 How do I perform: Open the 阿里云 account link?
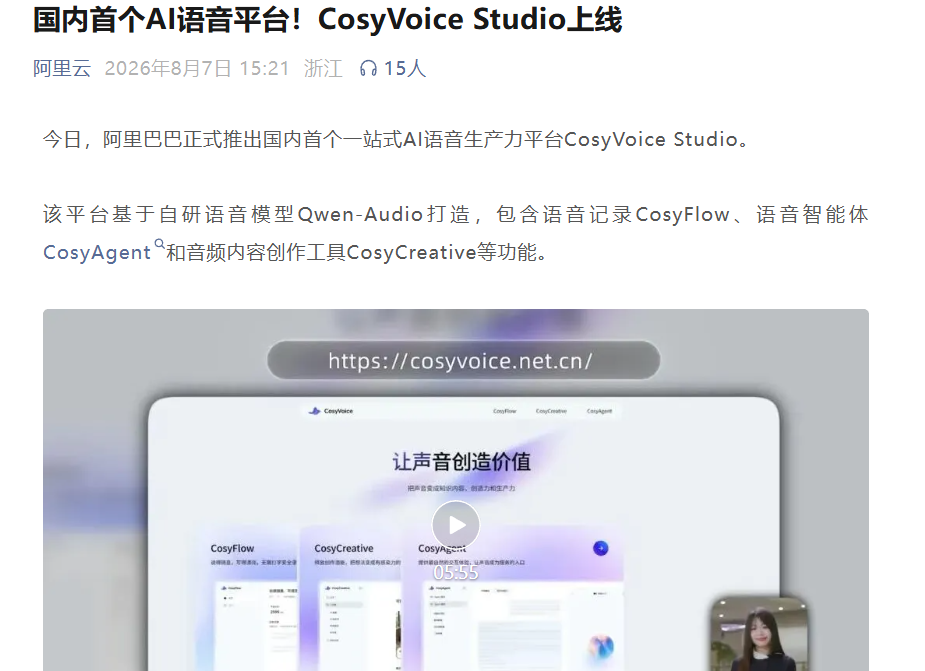click(62, 68)
